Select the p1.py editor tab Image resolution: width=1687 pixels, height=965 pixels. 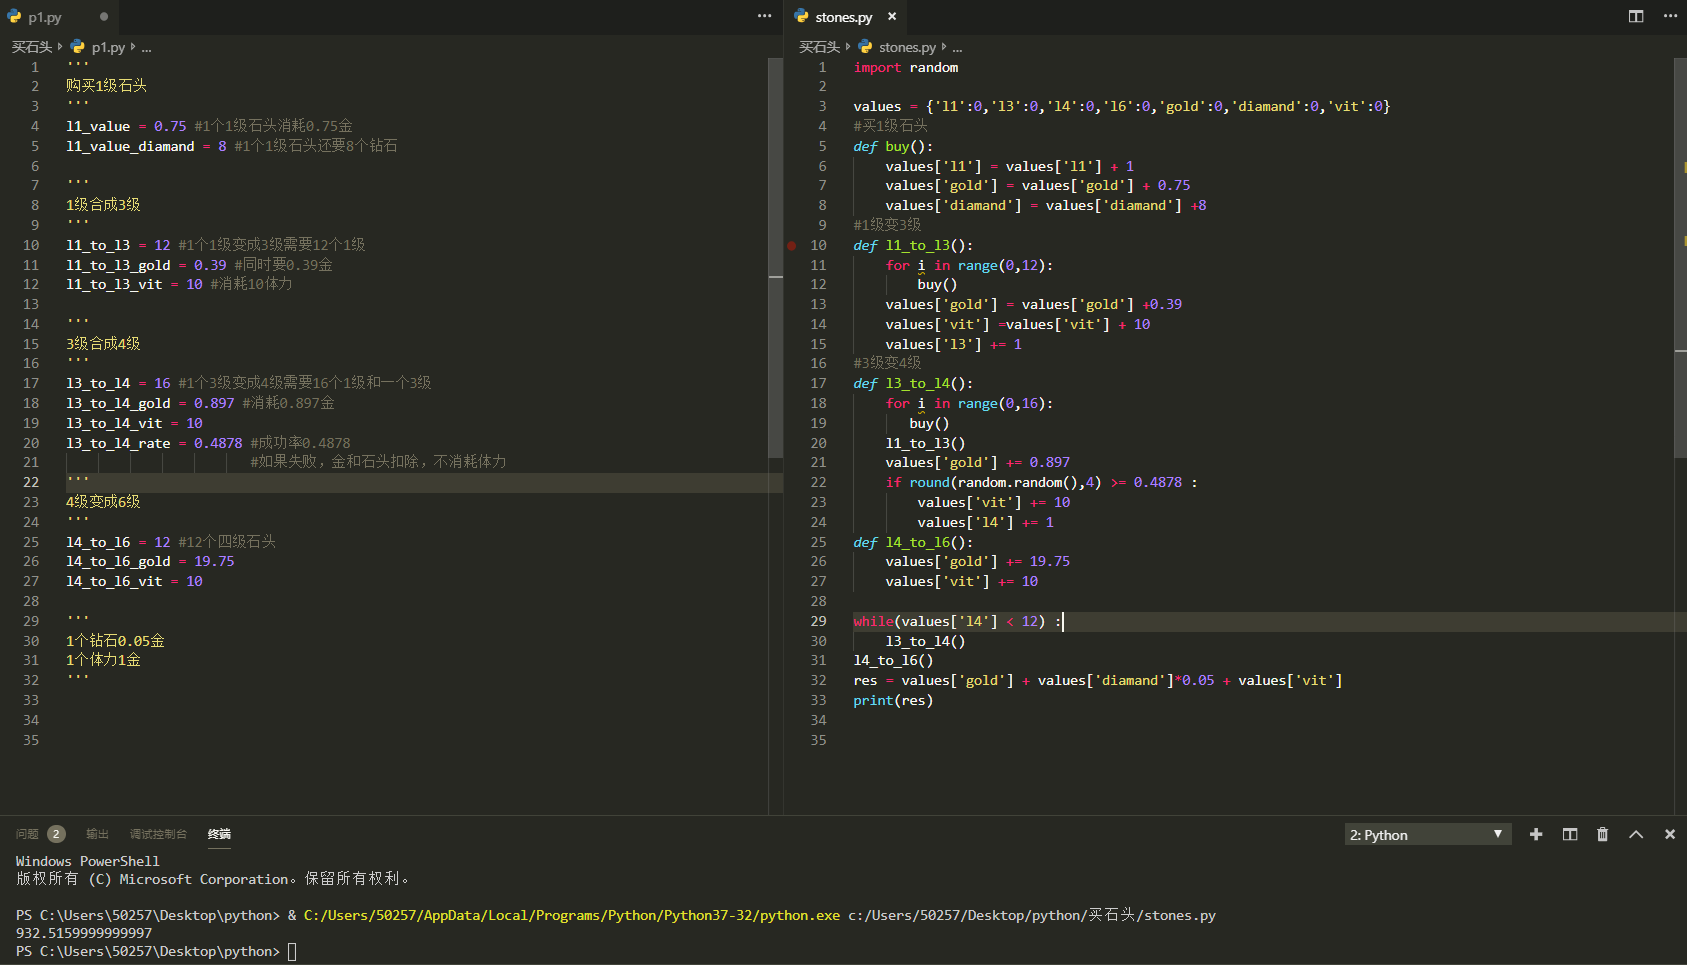click(45, 17)
